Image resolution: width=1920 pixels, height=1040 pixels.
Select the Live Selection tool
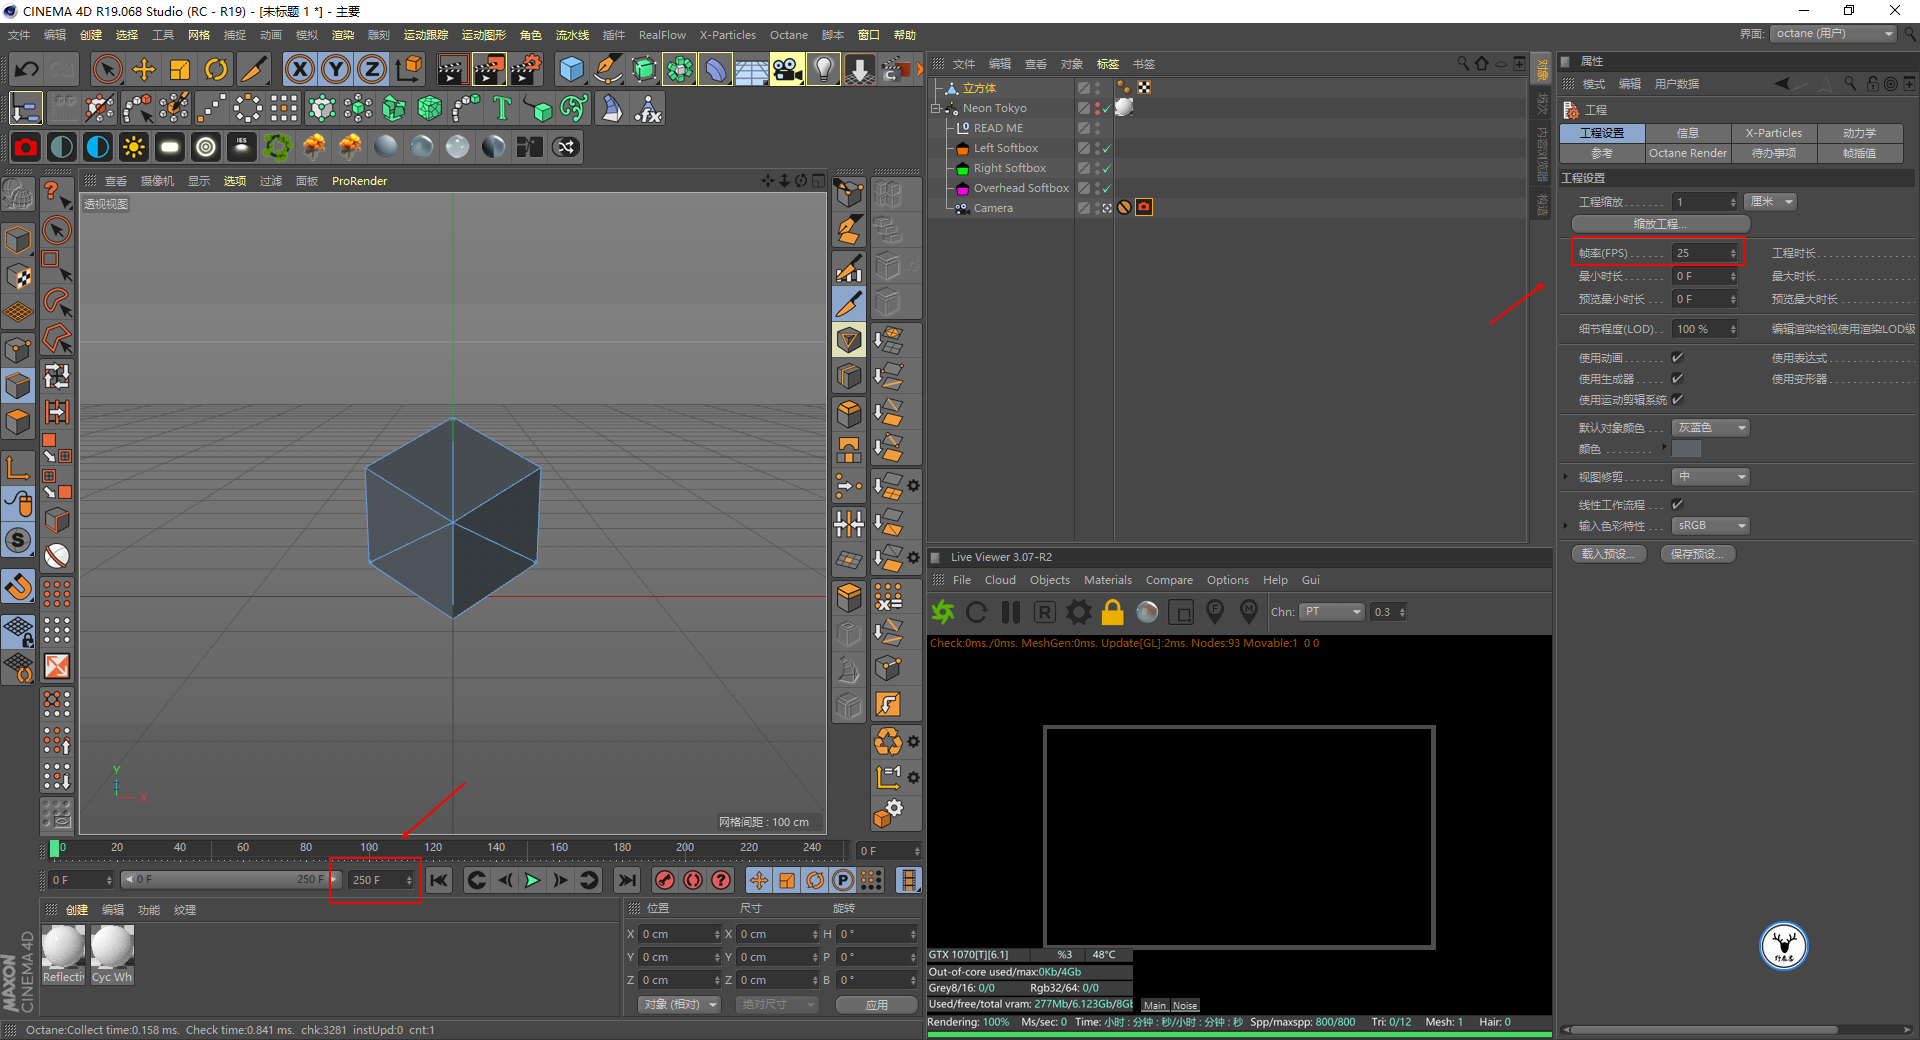coord(107,69)
